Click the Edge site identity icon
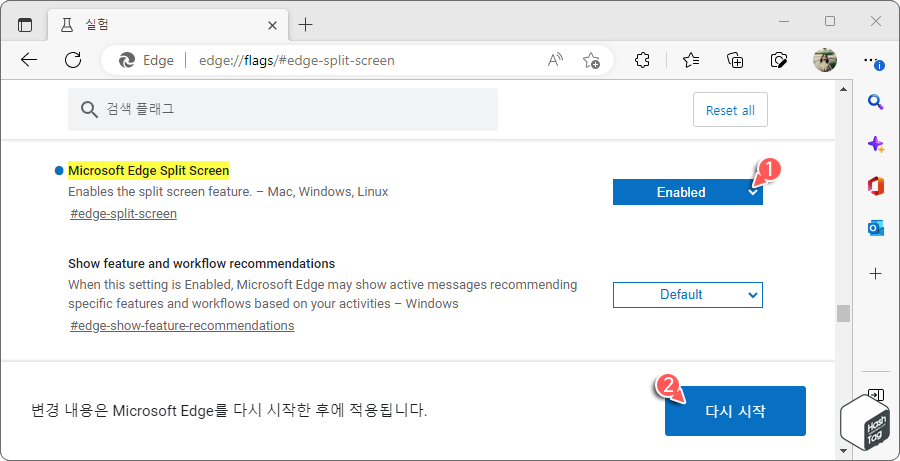 click(146, 60)
